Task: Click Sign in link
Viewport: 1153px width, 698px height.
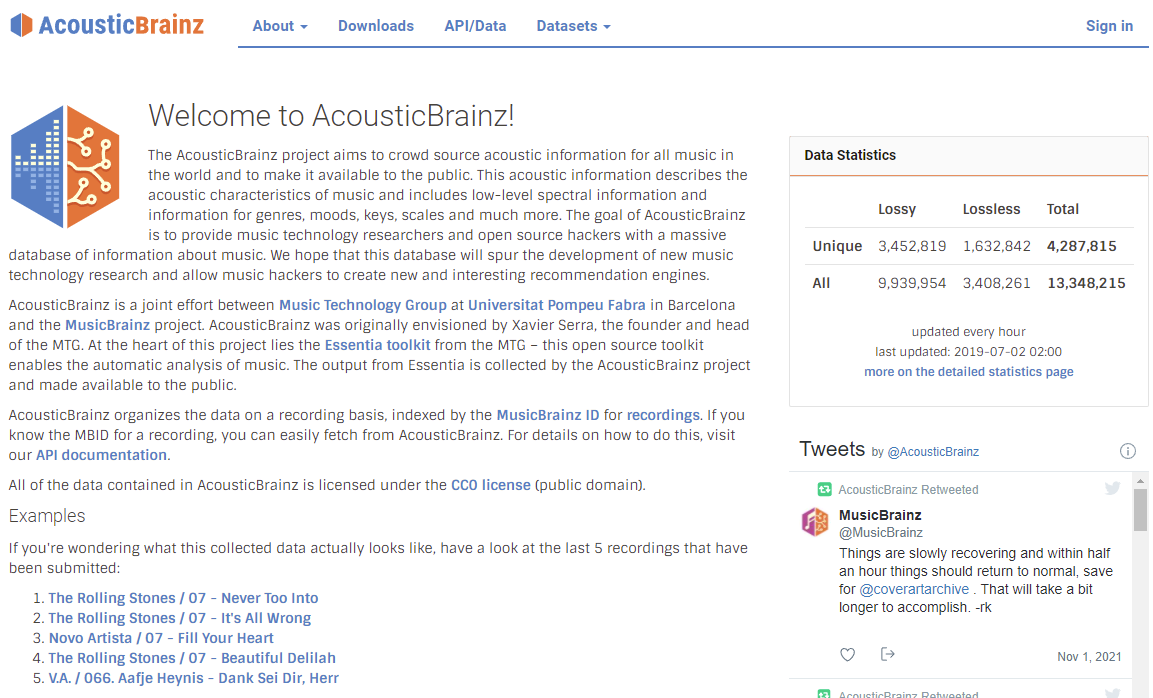Action: (x=1109, y=26)
